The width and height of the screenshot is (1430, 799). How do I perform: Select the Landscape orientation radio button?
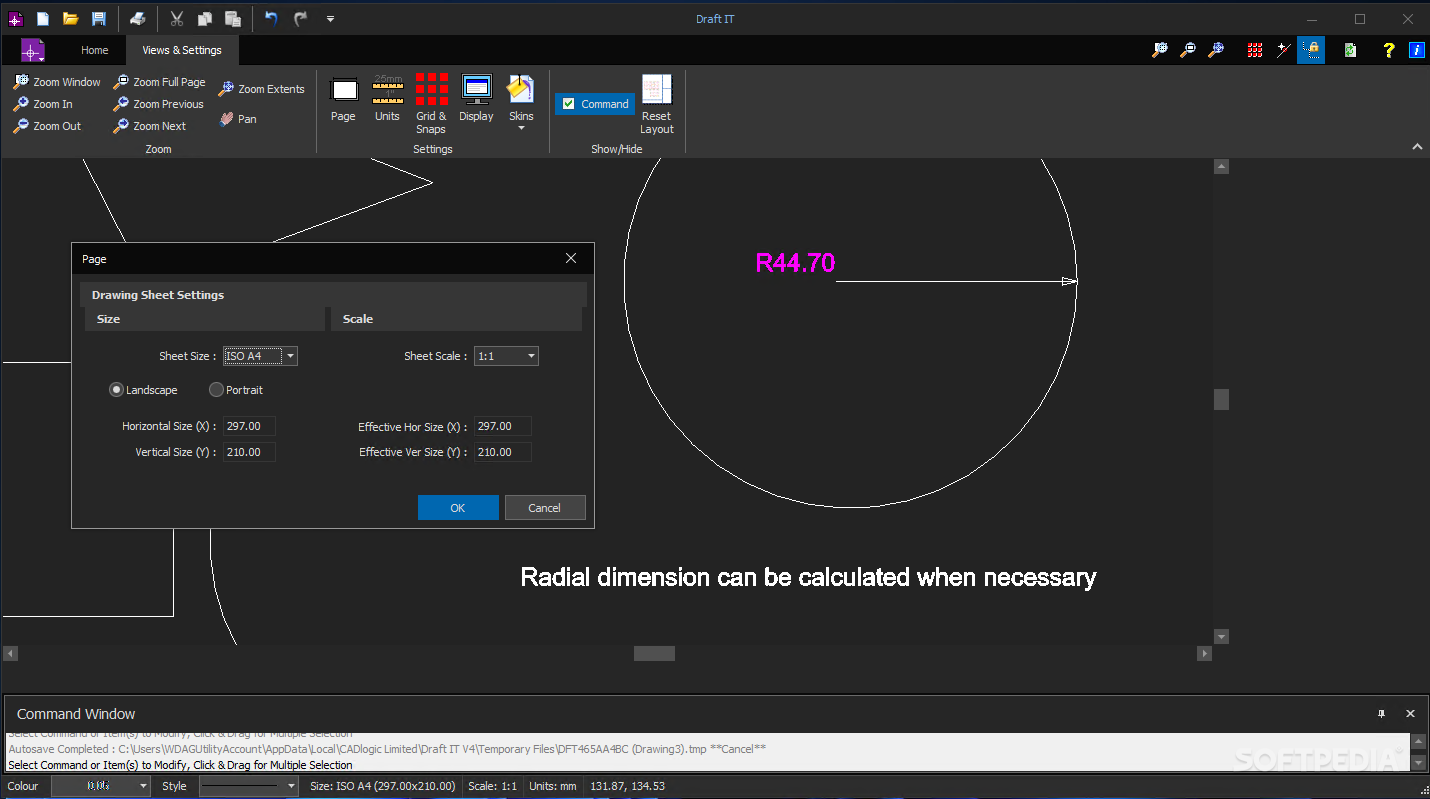coord(117,390)
